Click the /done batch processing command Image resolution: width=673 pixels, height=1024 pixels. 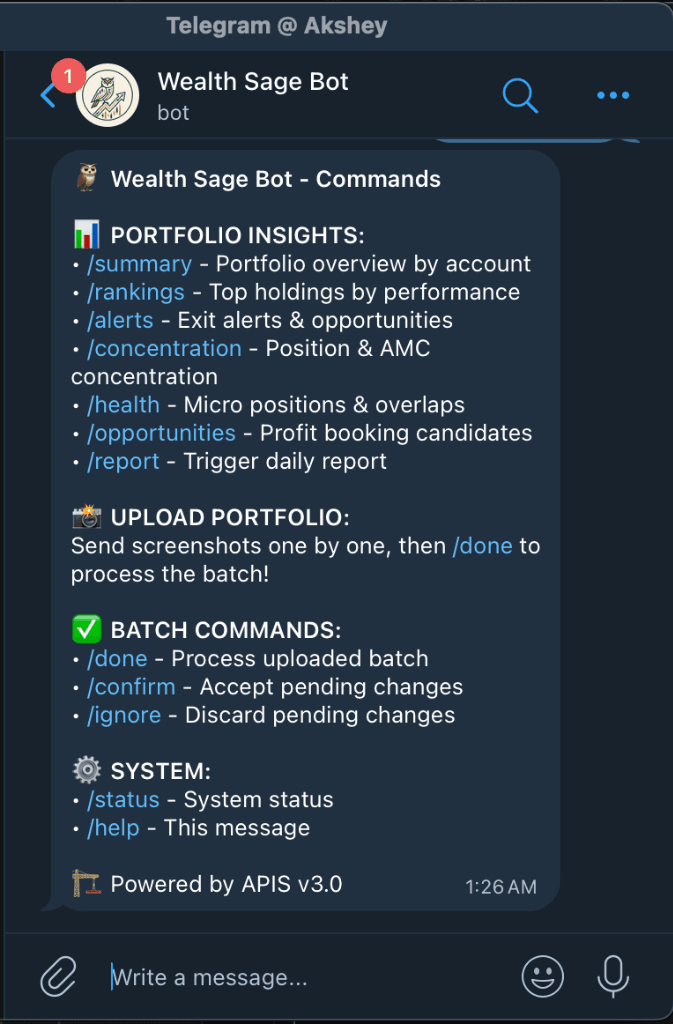click(117, 658)
